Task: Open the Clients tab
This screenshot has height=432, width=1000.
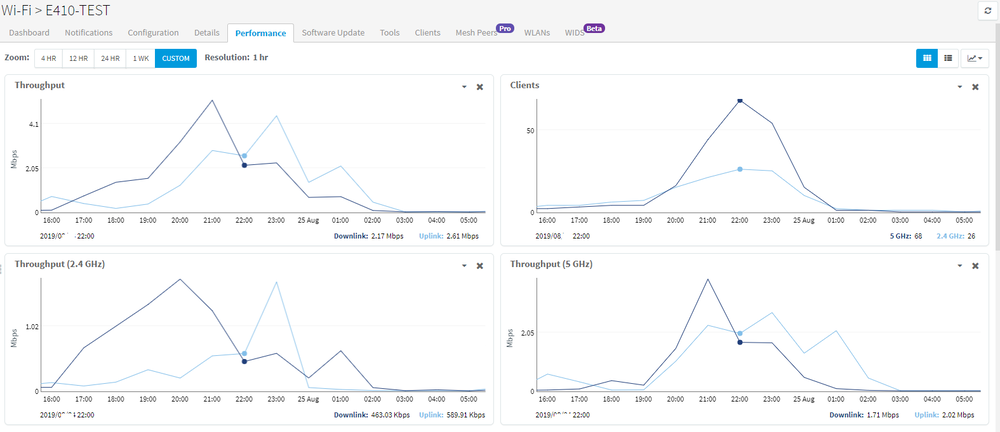Action: tap(427, 33)
